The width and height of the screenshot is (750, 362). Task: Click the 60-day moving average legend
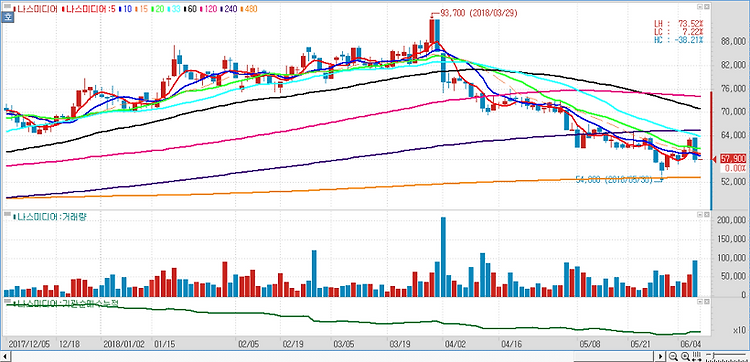coord(190,9)
